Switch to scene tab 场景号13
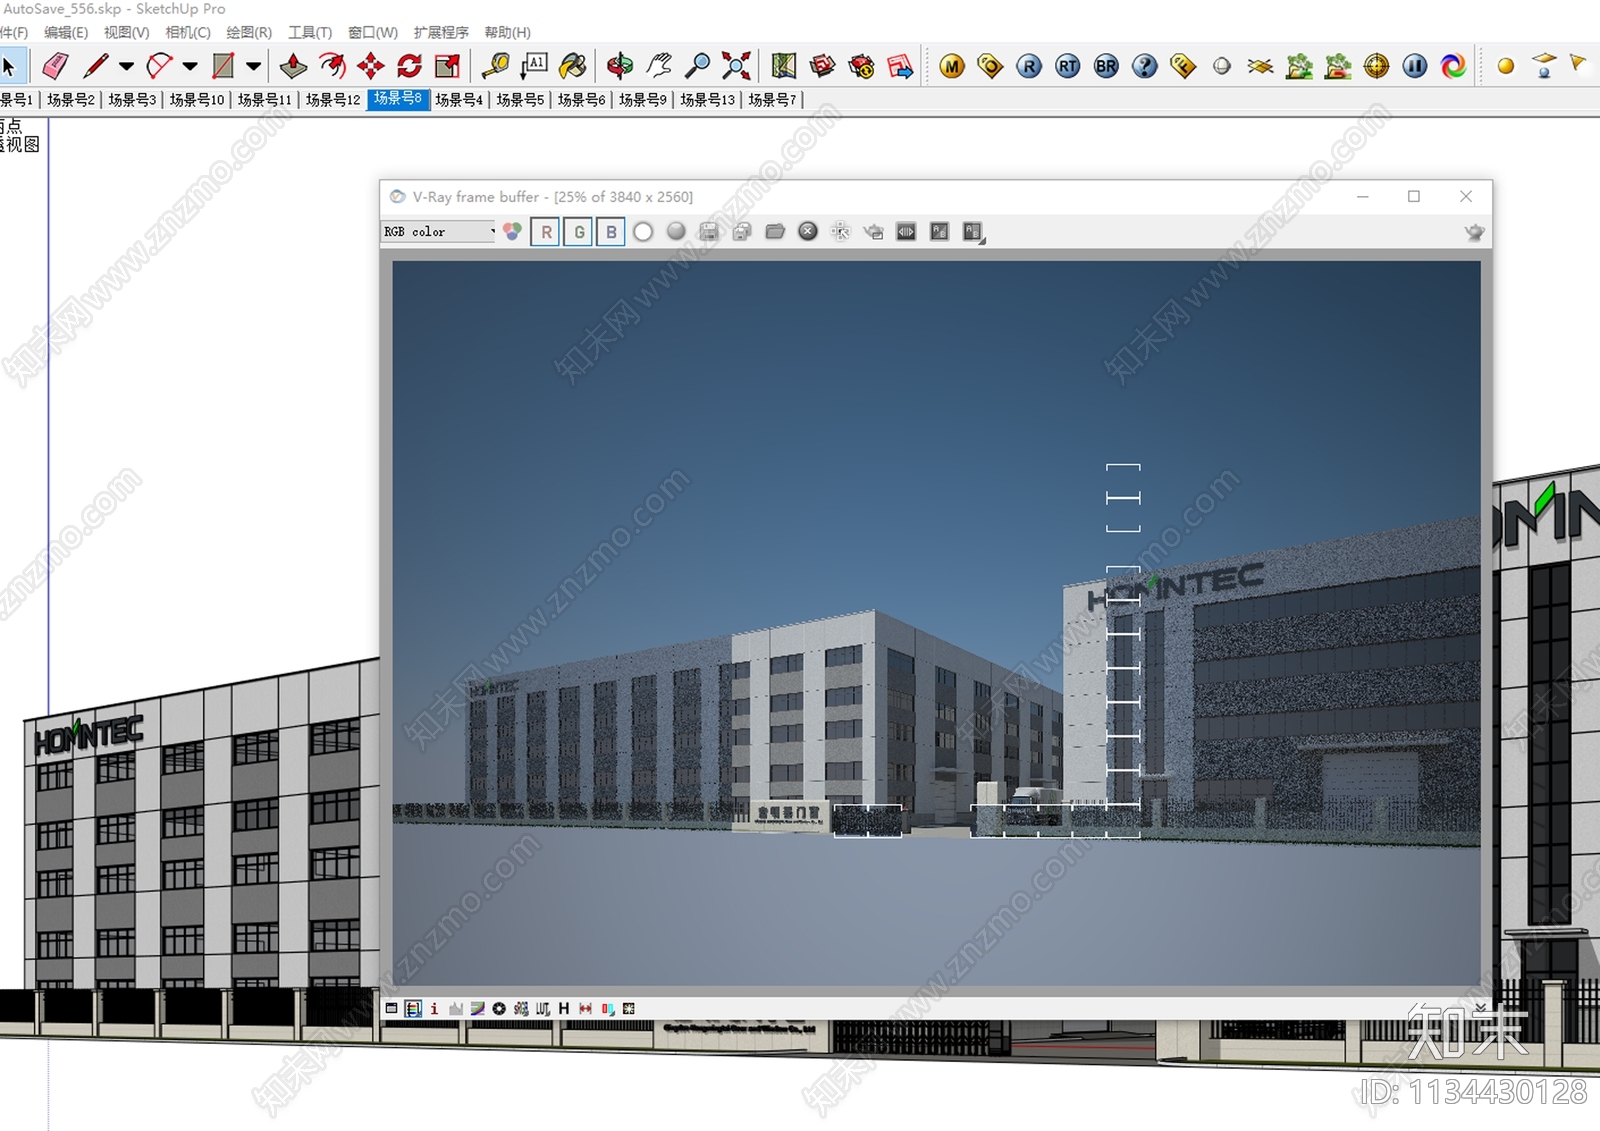Viewport: 1600px width, 1131px height. [x=708, y=100]
